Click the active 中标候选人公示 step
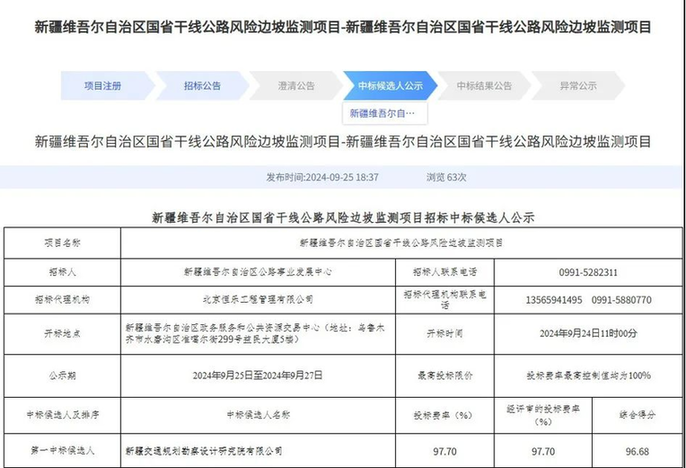686x468 pixels. tap(390, 86)
